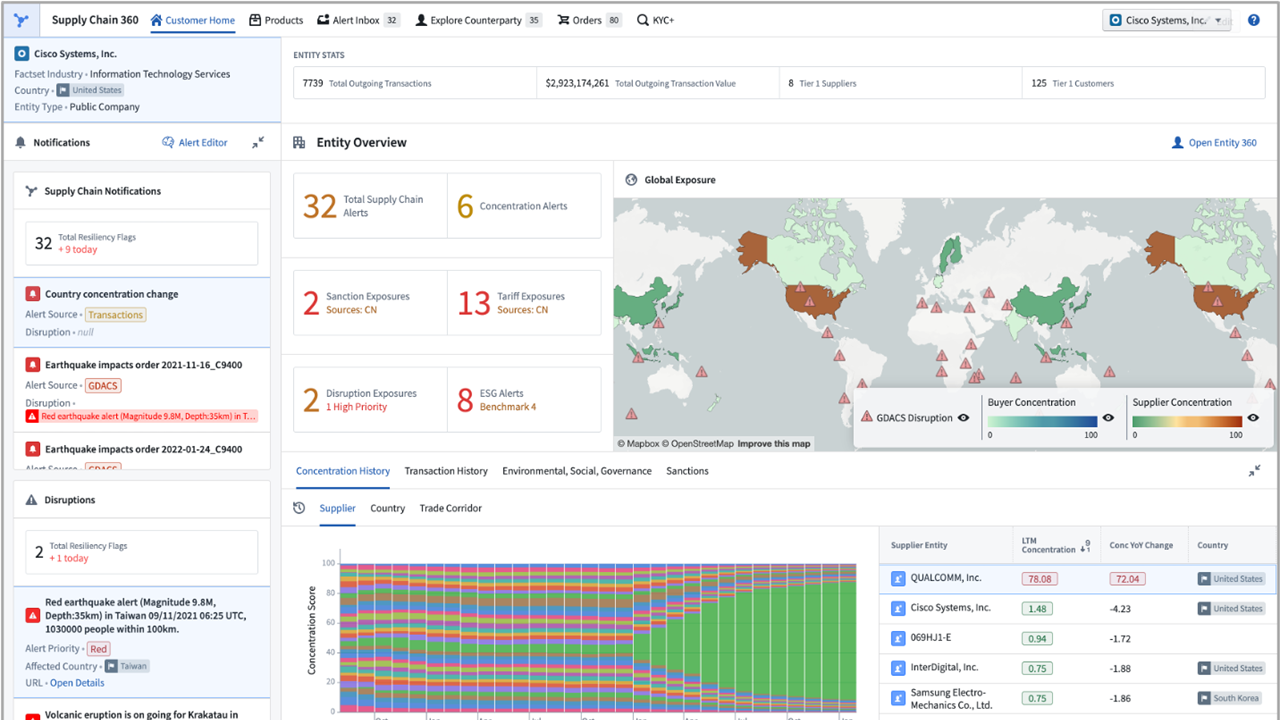The image size is (1280, 720).
Task: Select the Trade Corridor sub-tab
Action: click(451, 508)
